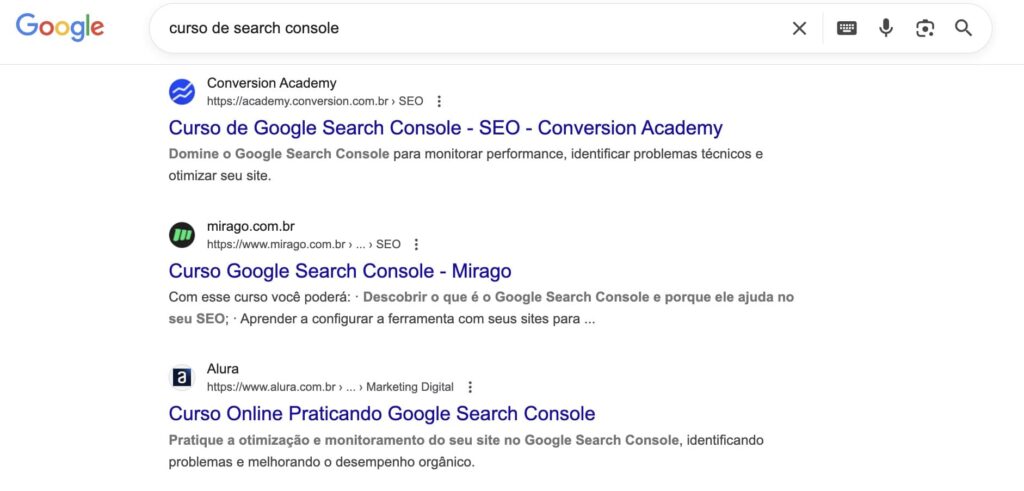Click the mirago.com.br site favicon

tap(182, 235)
